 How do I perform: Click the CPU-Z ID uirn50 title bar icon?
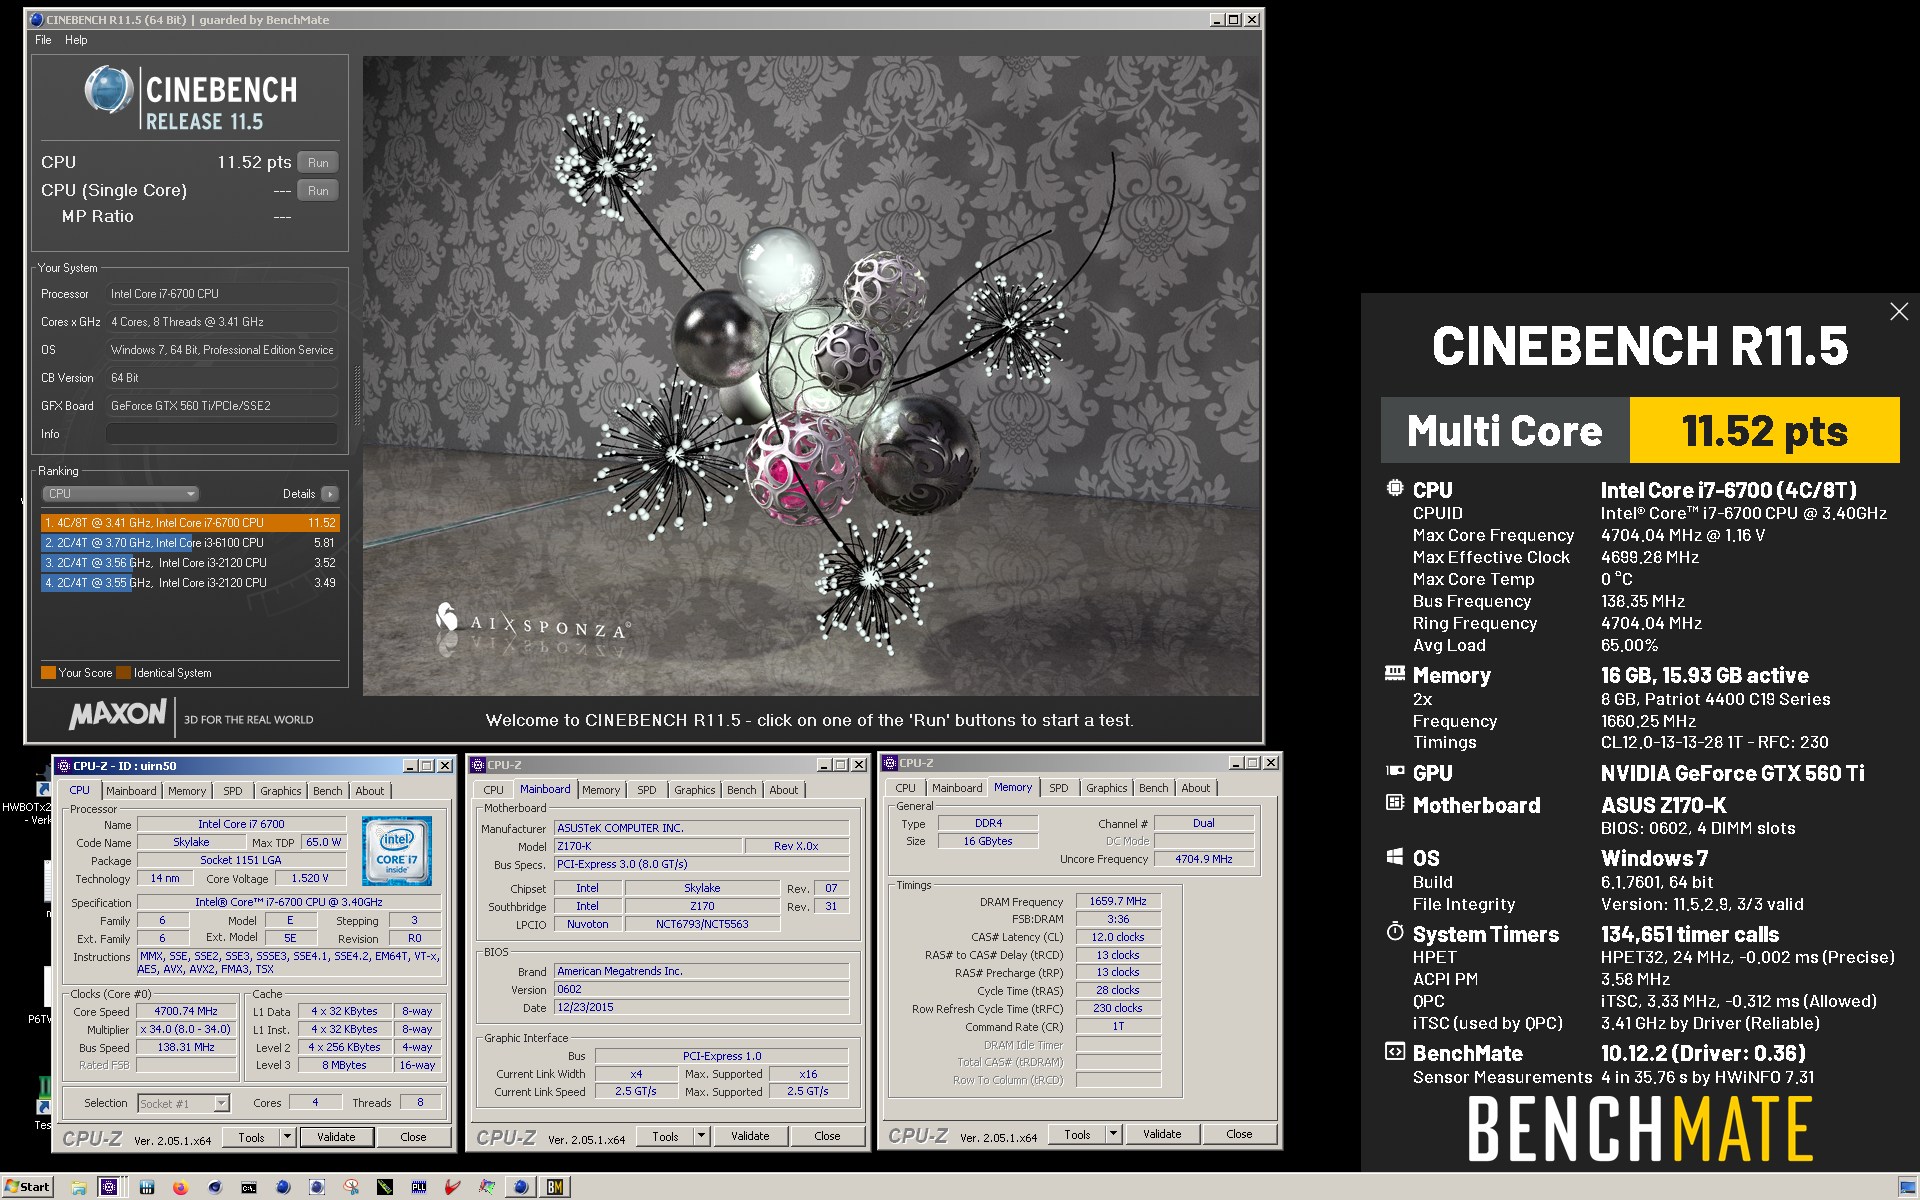(x=63, y=766)
